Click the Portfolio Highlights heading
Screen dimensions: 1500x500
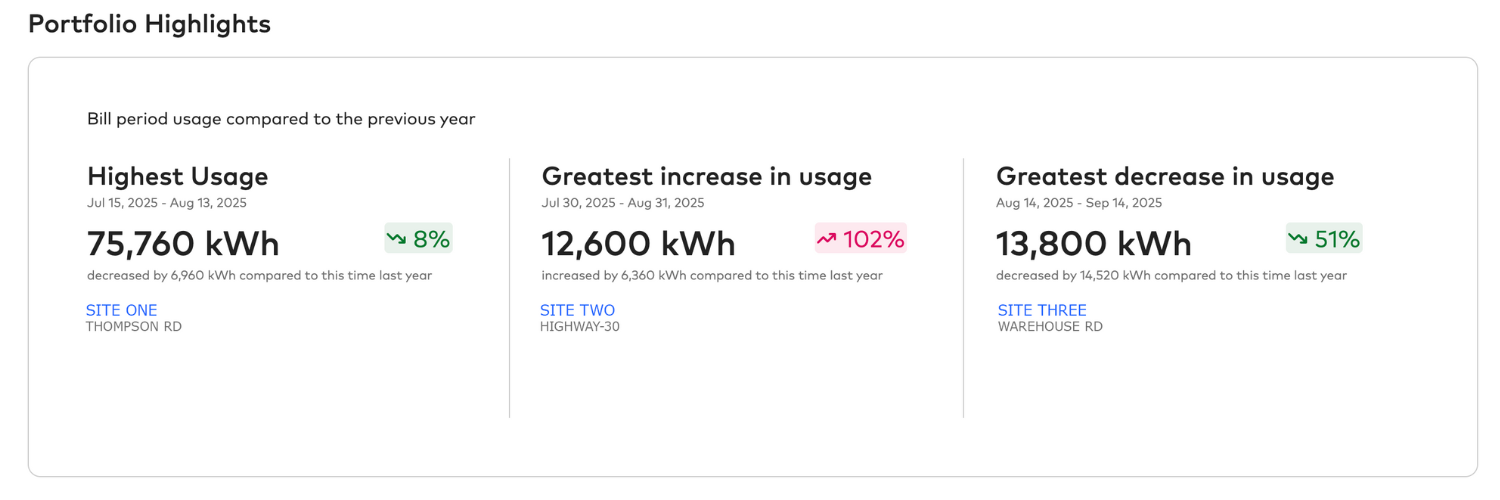pos(149,24)
